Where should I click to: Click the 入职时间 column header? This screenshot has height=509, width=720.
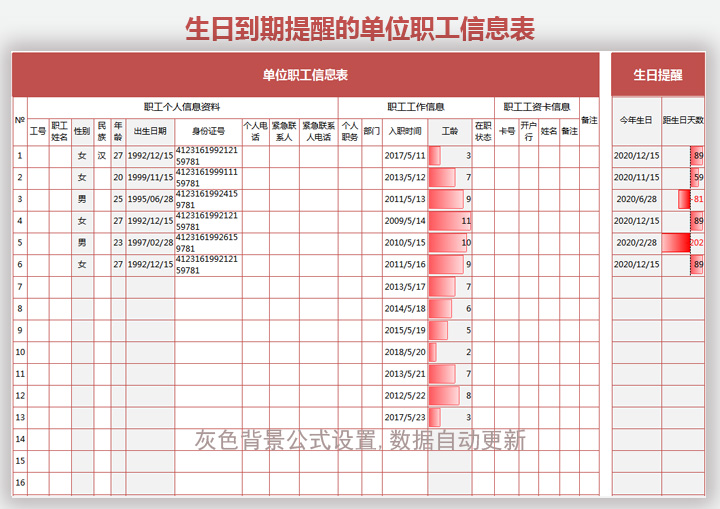click(x=405, y=131)
